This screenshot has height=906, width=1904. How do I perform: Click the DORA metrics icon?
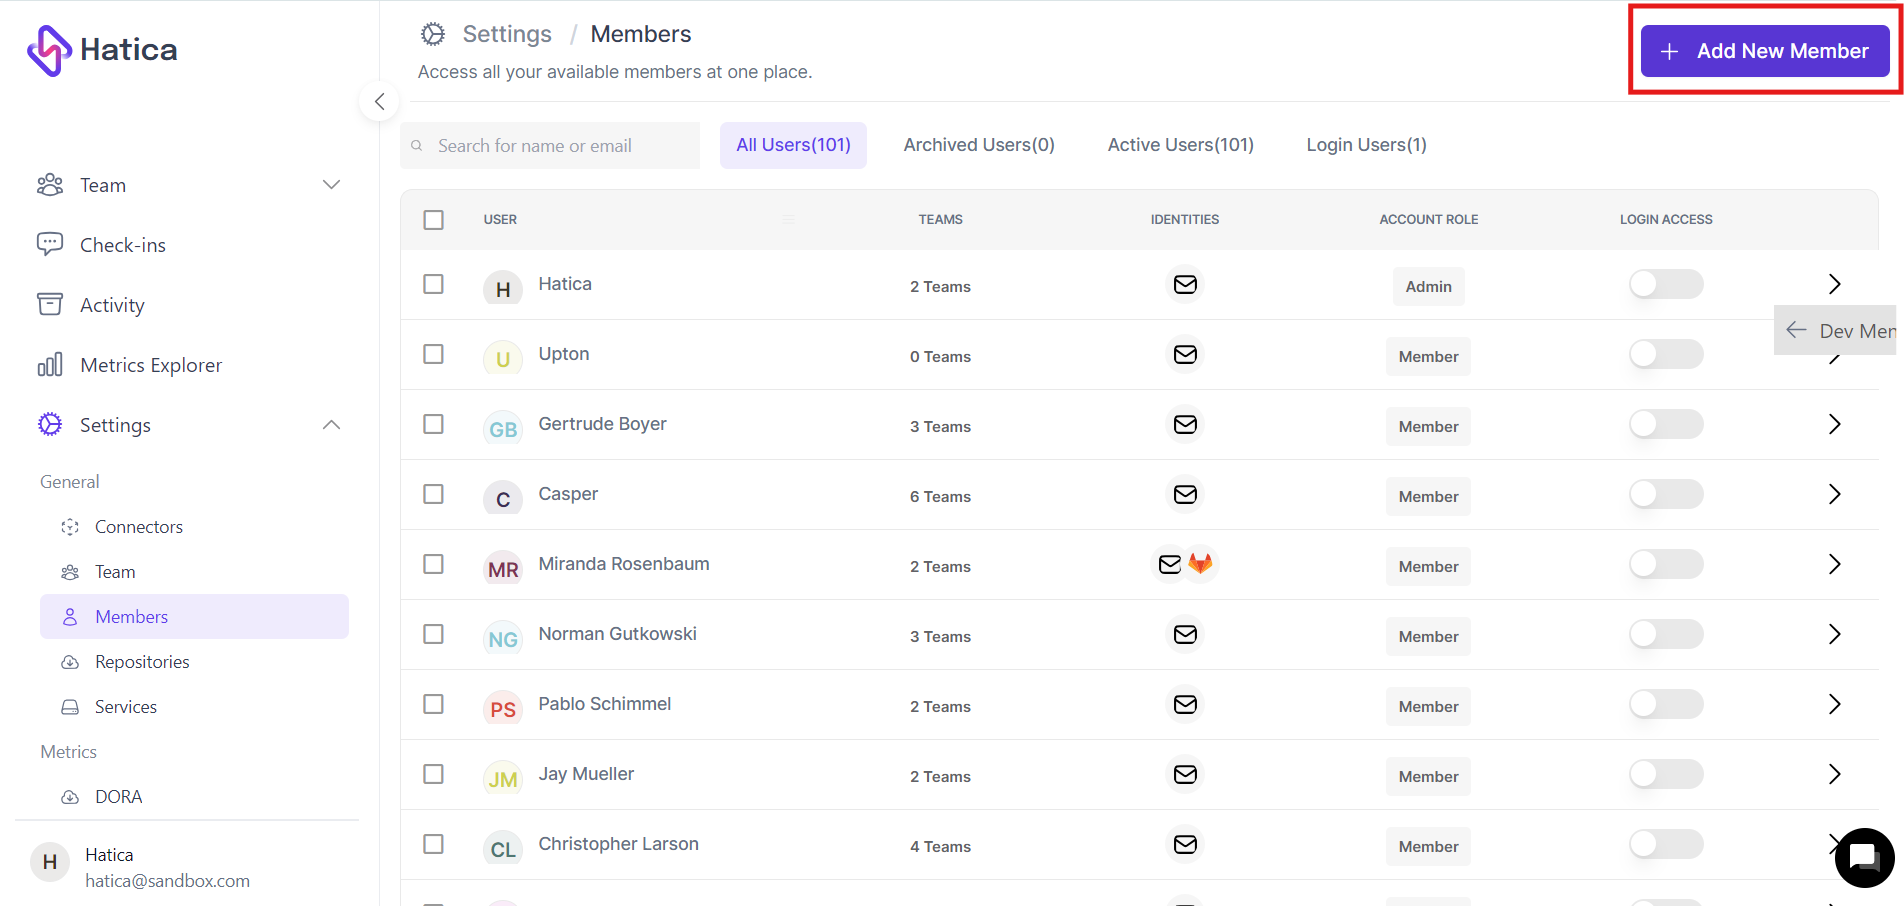(70, 797)
